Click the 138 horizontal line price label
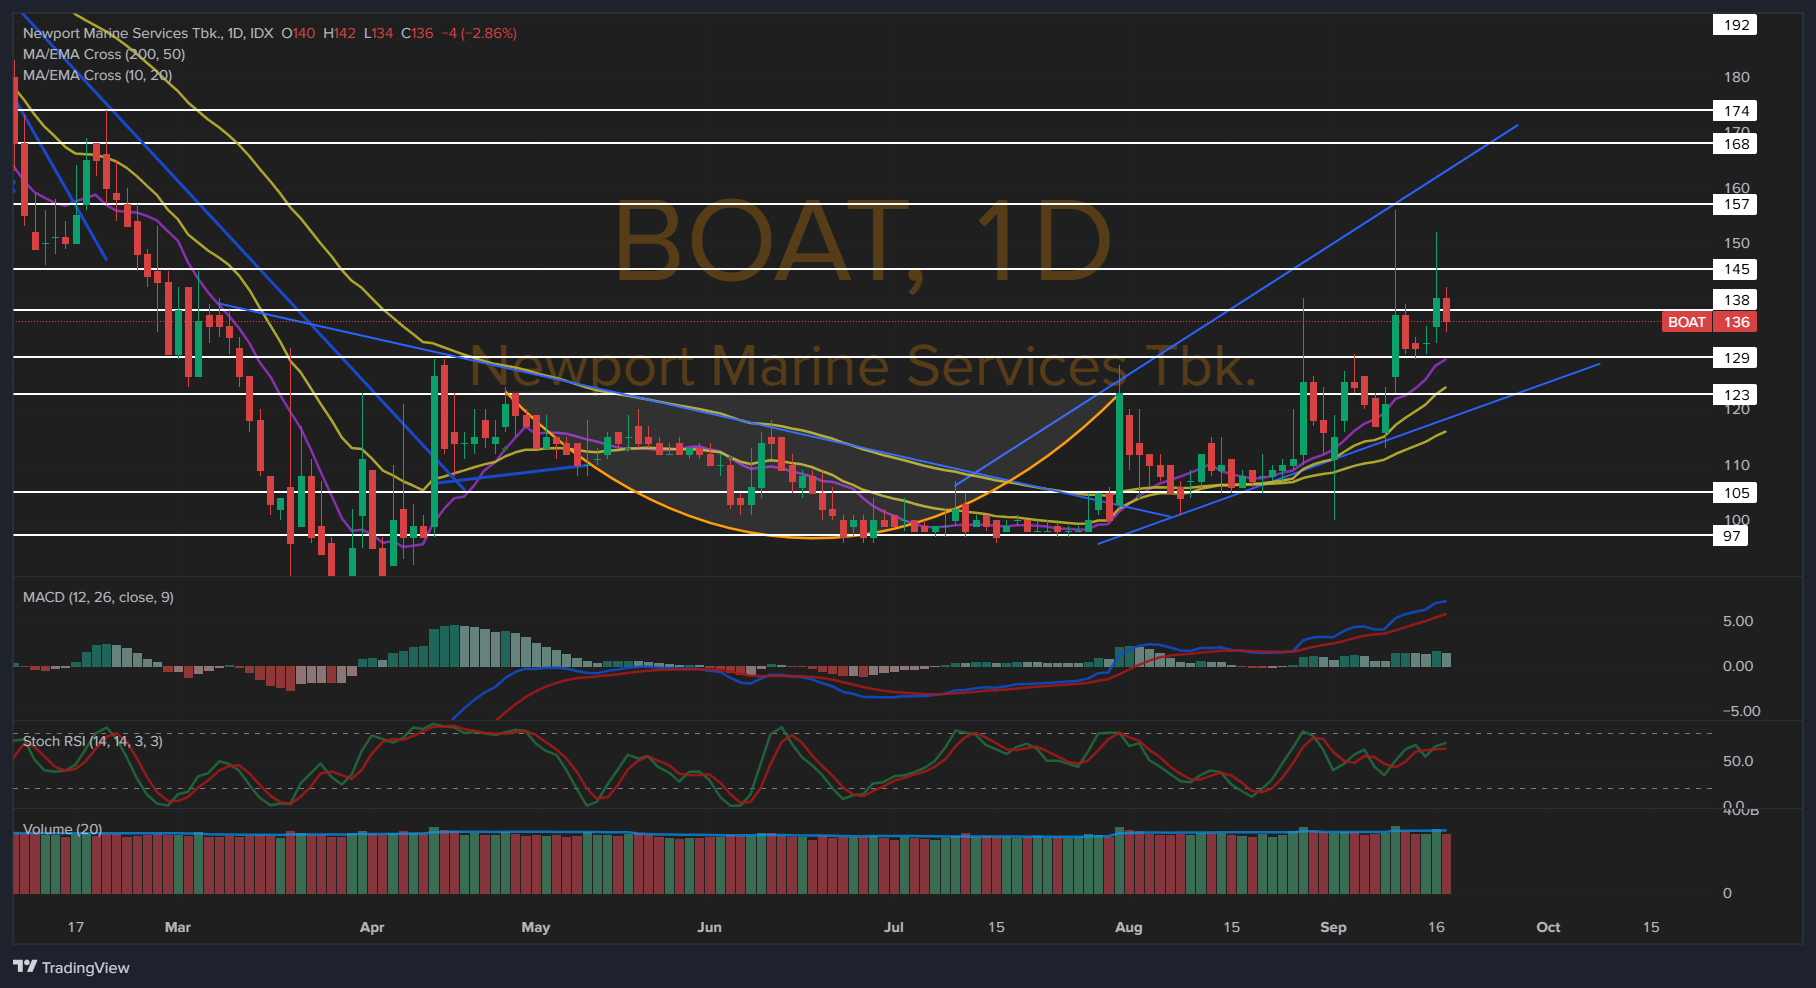The image size is (1816, 988). point(1736,300)
